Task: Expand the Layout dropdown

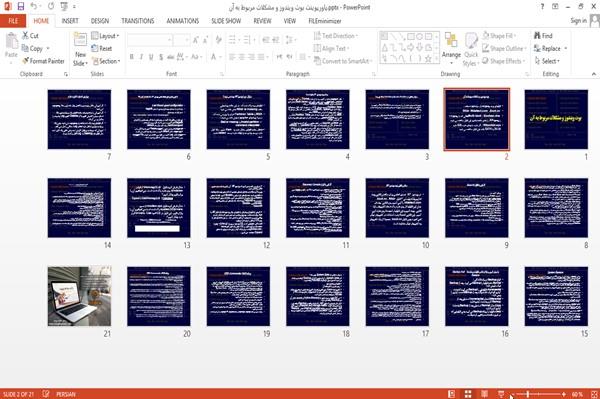Action: 106,36
